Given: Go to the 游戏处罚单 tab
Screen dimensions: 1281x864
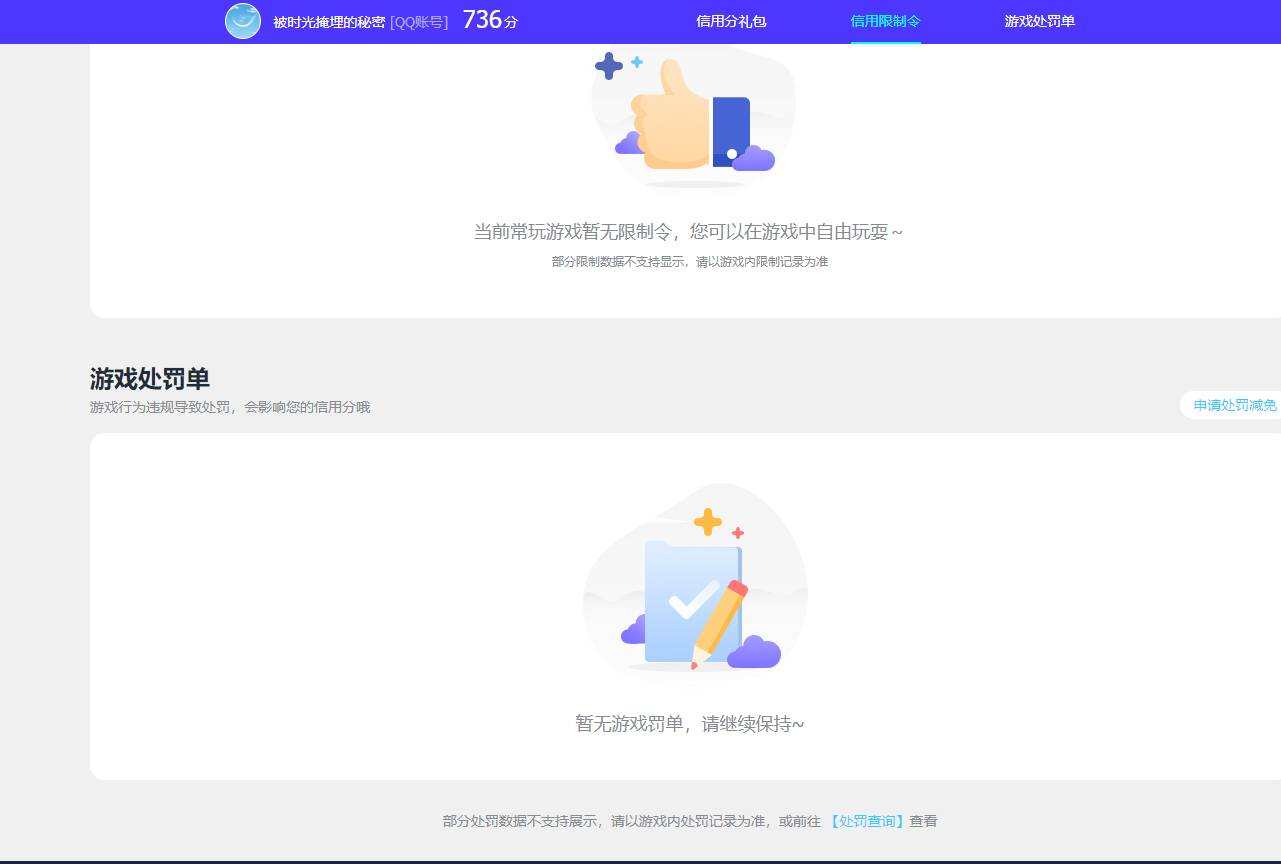Looking at the screenshot, I should pos(1039,21).
